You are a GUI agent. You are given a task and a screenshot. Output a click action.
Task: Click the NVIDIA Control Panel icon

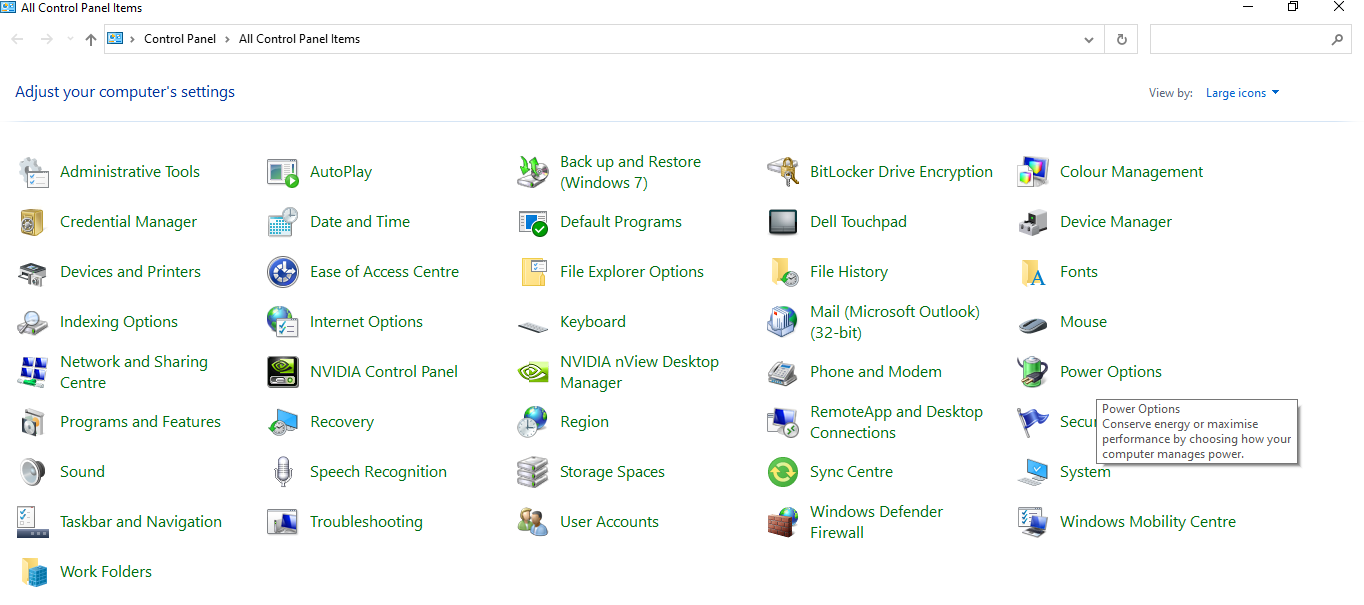tap(283, 372)
